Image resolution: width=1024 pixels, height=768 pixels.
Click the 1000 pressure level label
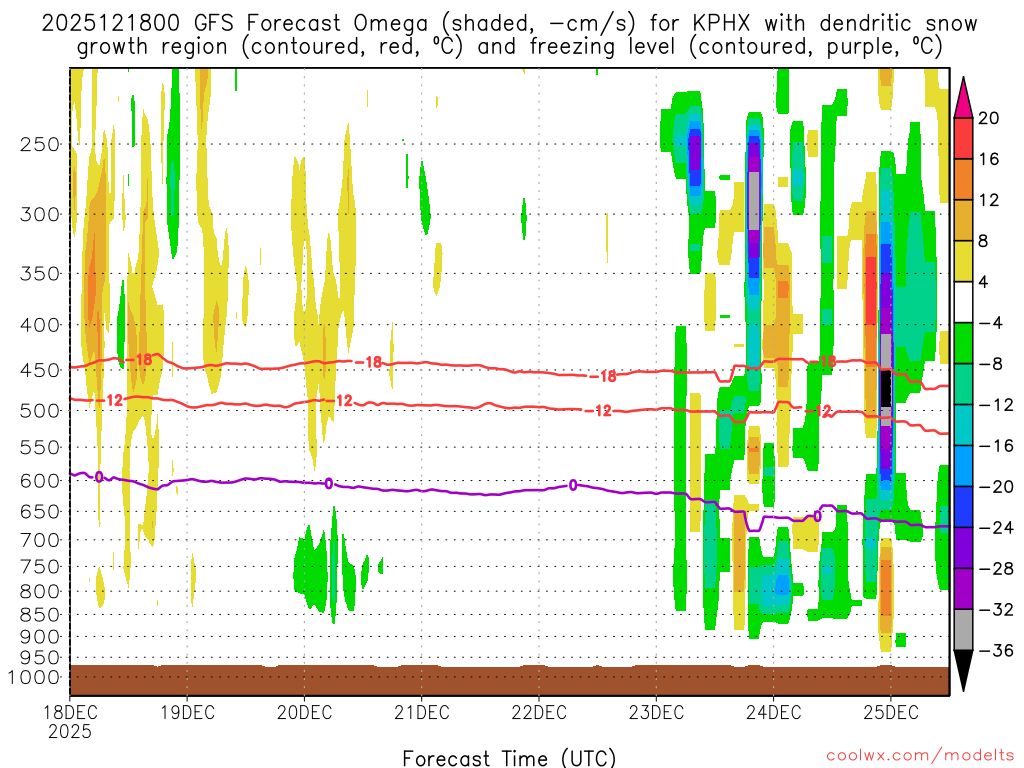tap(34, 677)
